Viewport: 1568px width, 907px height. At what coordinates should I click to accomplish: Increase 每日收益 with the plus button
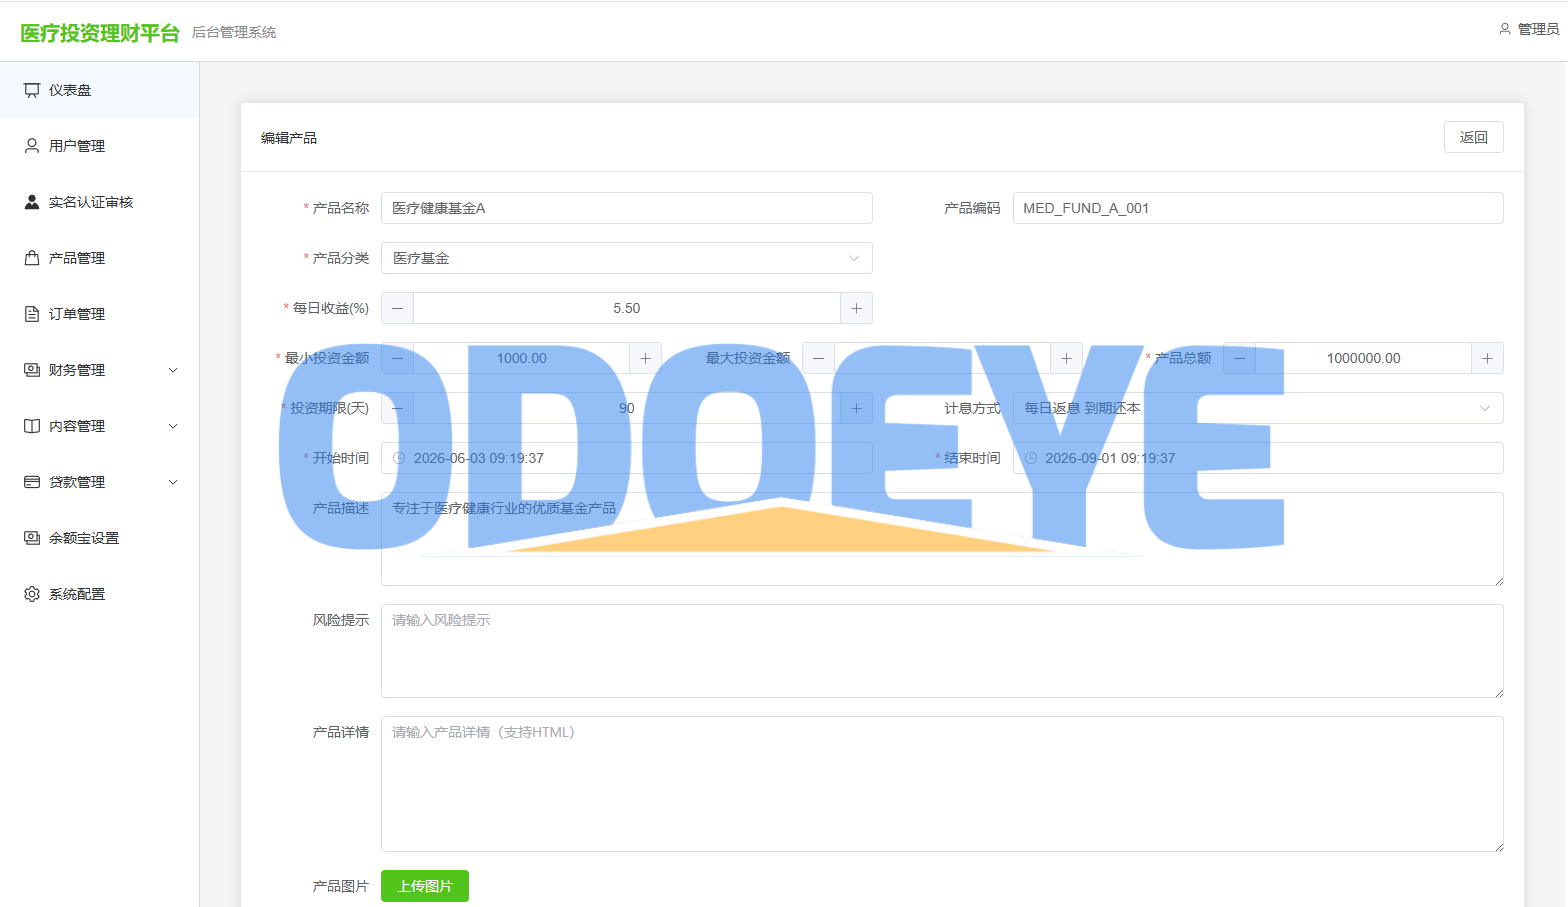click(x=856, y=308)
